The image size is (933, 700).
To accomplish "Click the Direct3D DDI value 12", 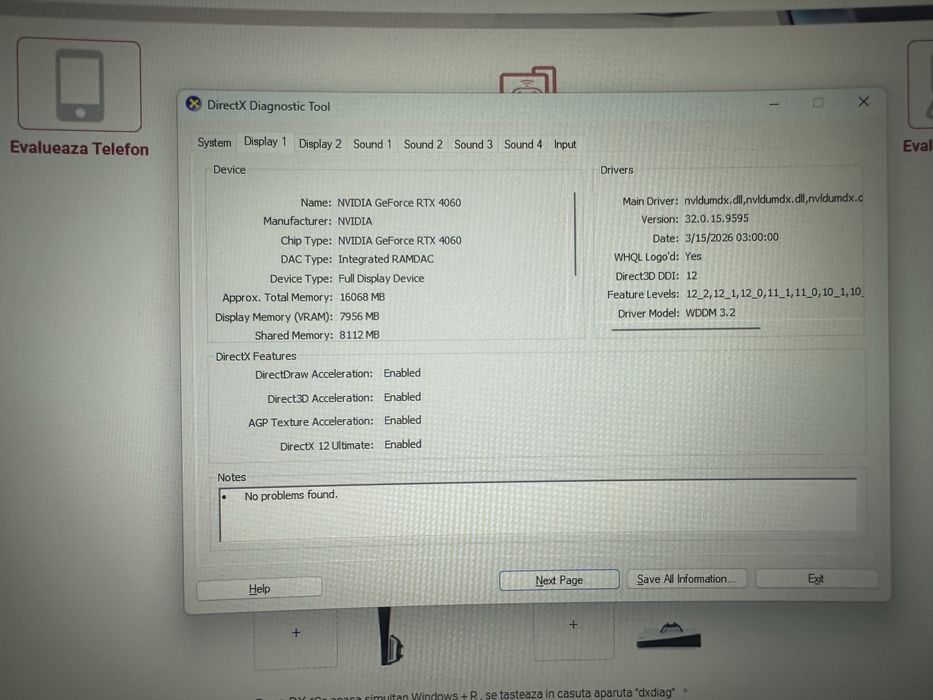I will (691, 276).
